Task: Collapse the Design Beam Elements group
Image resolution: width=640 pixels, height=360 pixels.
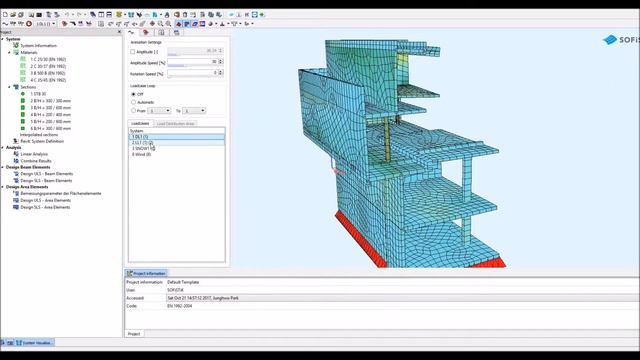Action: coord(2,167)
